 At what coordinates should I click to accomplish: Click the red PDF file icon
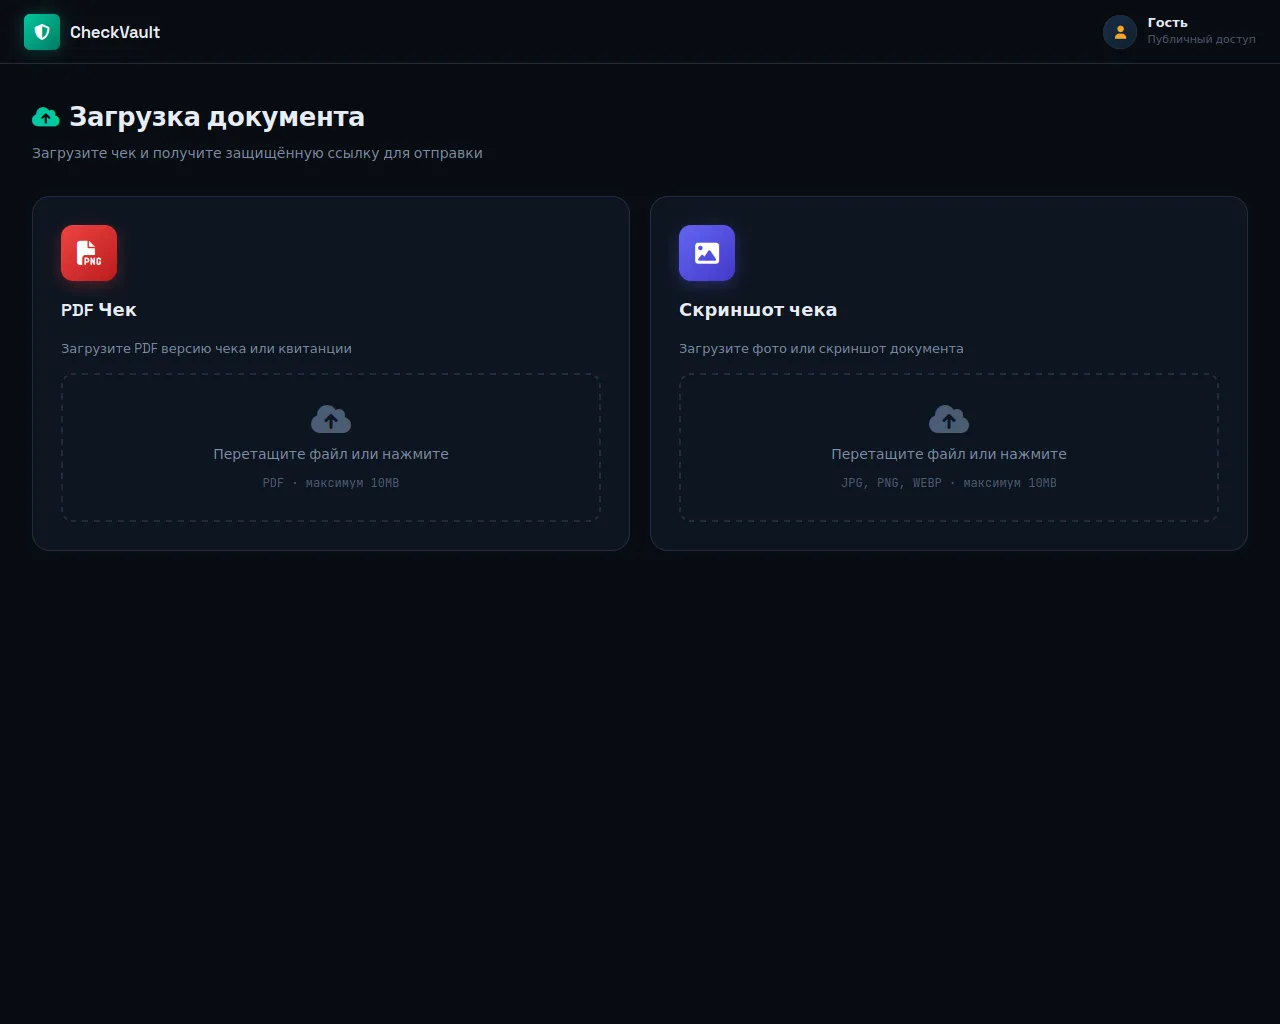click(89, 253)
